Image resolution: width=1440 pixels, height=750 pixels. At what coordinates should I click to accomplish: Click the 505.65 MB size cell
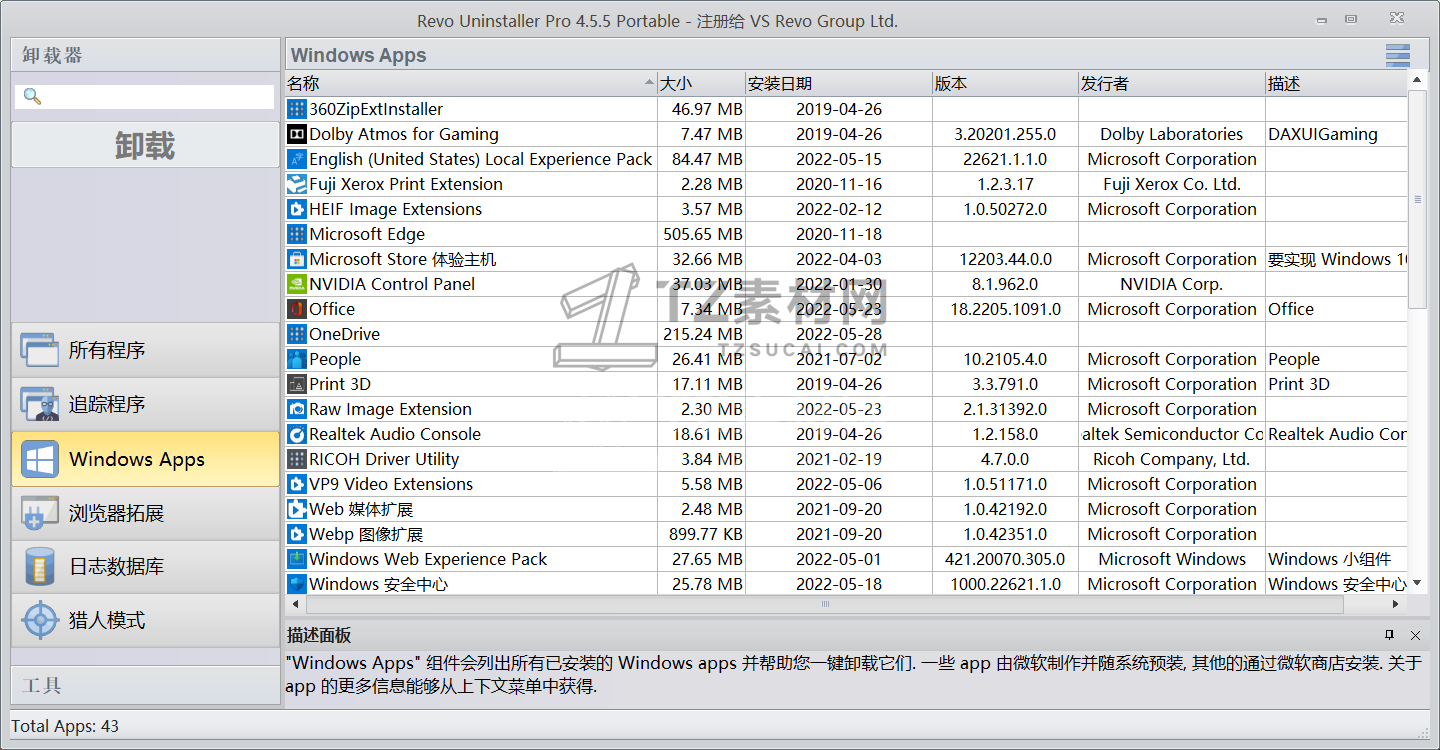point(703,234)
